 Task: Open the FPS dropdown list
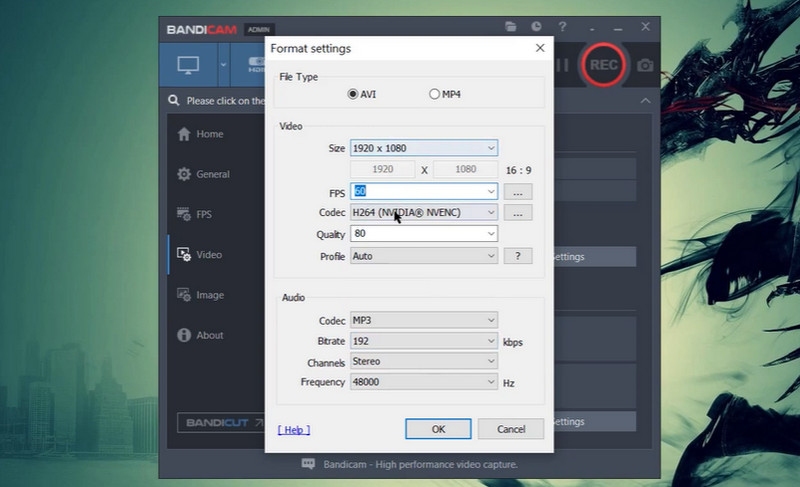491,191
